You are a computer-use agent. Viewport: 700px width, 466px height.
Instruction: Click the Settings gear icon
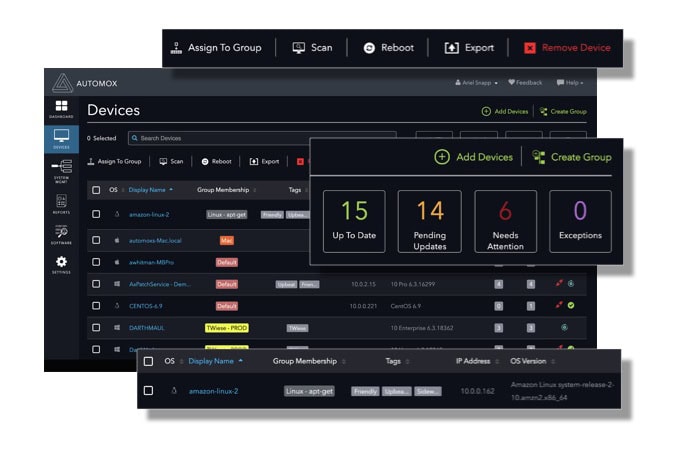[61, 264]
